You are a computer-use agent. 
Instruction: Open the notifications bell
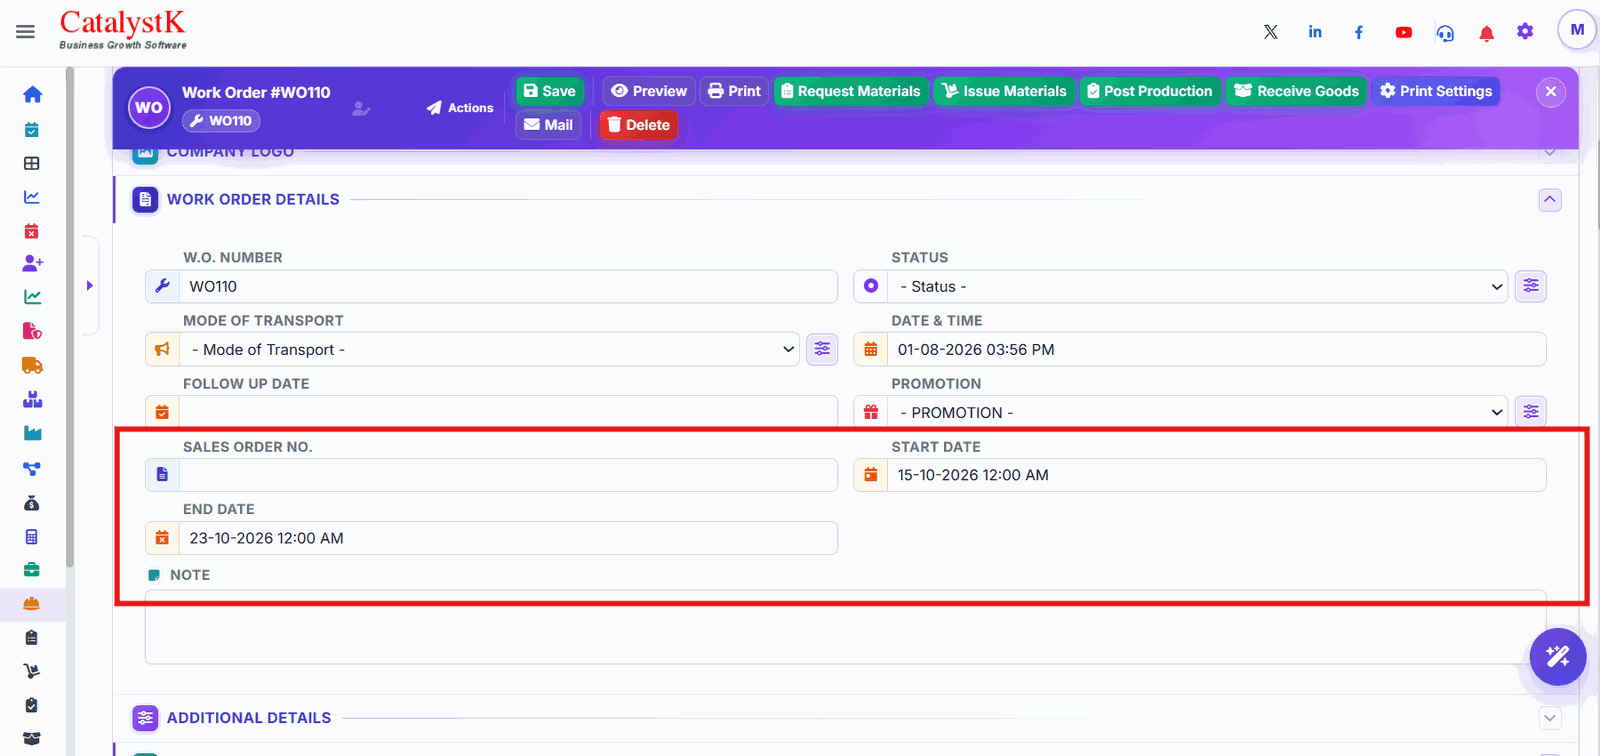tap(1487, 33)
